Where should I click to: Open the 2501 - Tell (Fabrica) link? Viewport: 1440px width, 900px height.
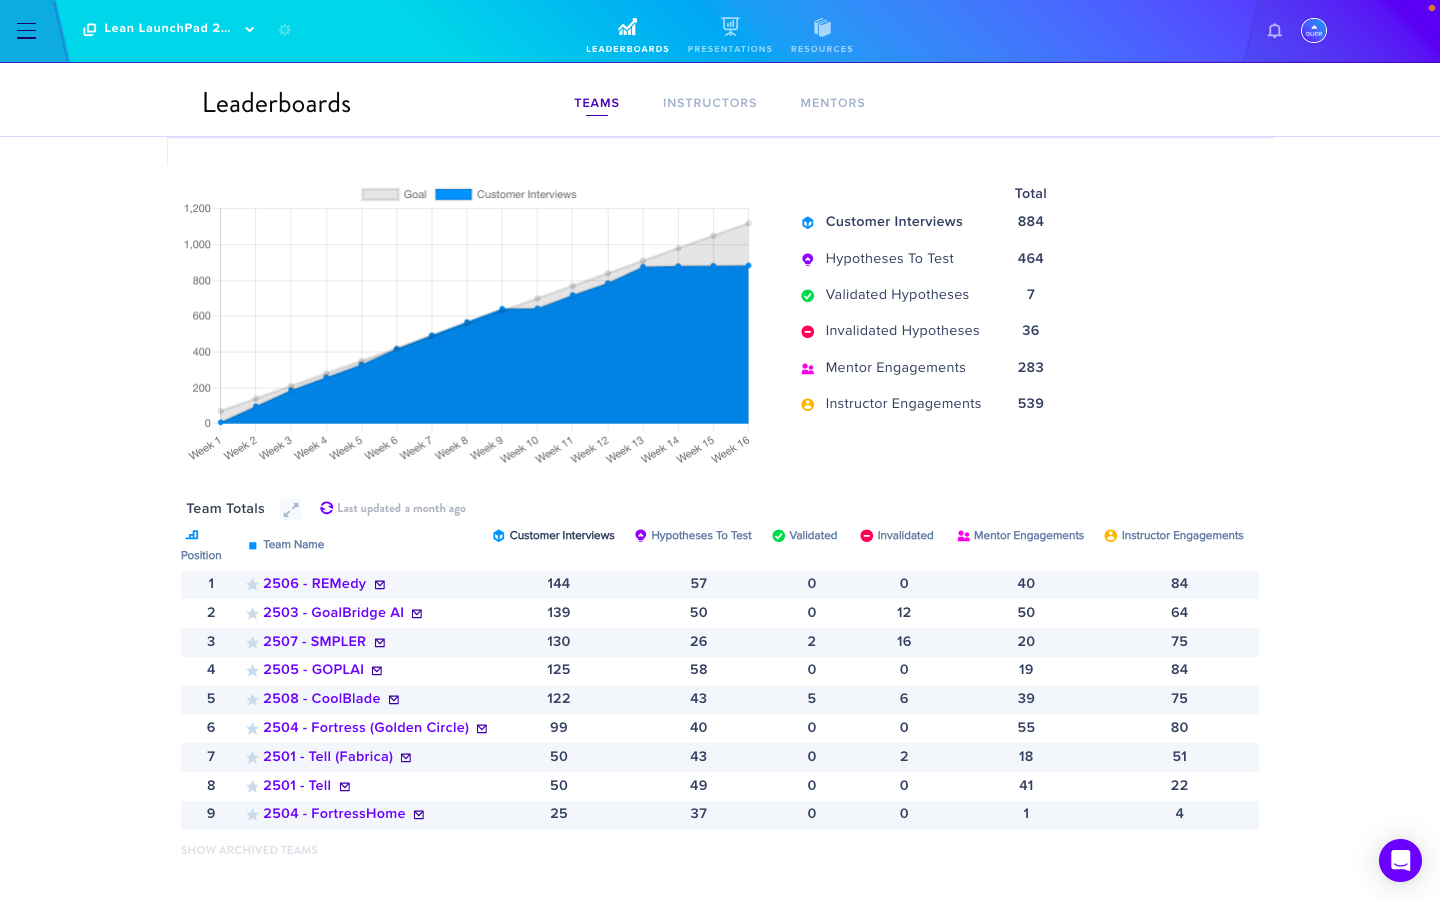pos(328,757)
